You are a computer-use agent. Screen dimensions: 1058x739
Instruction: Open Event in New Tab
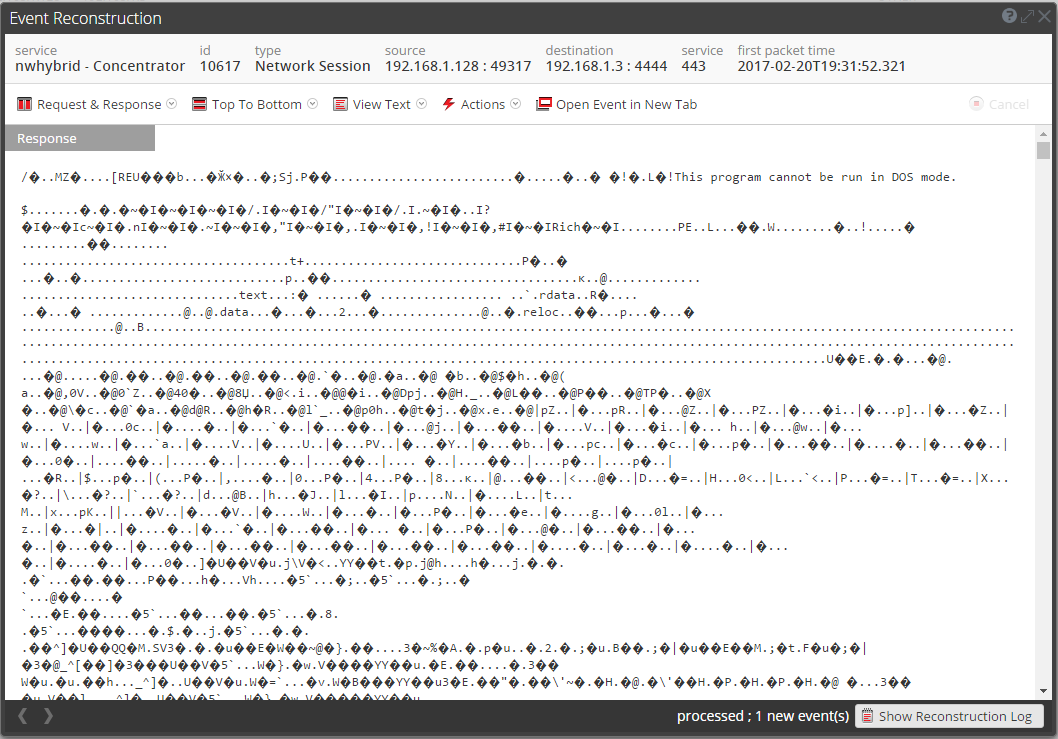(x=617, y=103)
